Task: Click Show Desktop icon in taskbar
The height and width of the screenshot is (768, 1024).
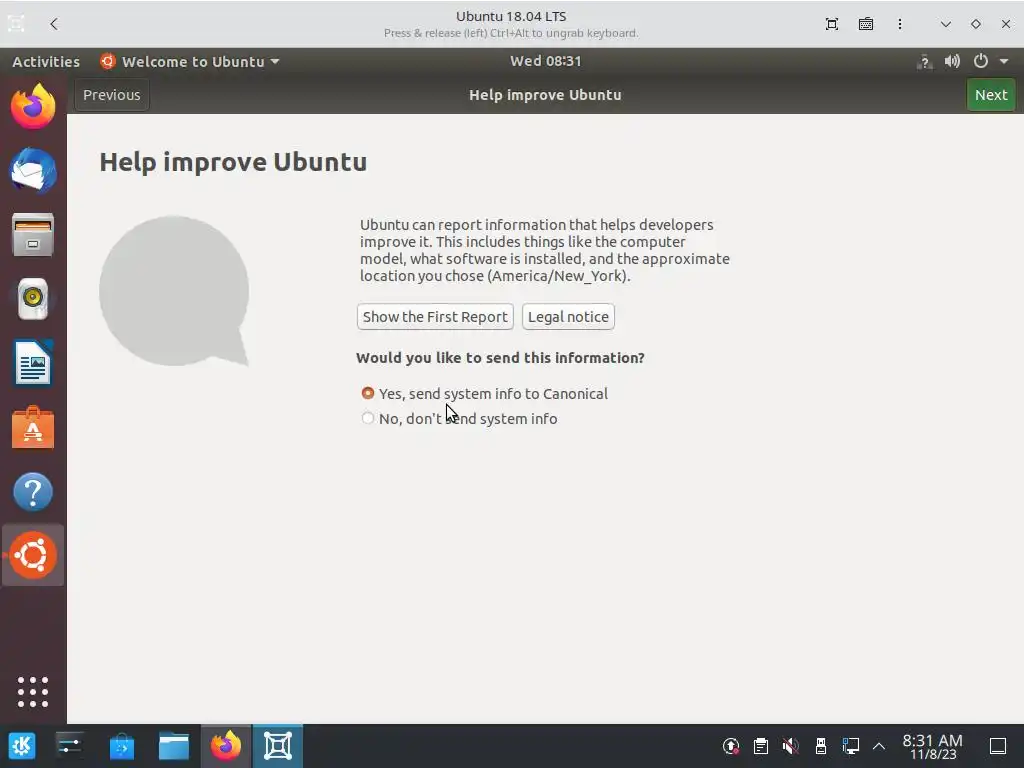Action: (998, 746)
